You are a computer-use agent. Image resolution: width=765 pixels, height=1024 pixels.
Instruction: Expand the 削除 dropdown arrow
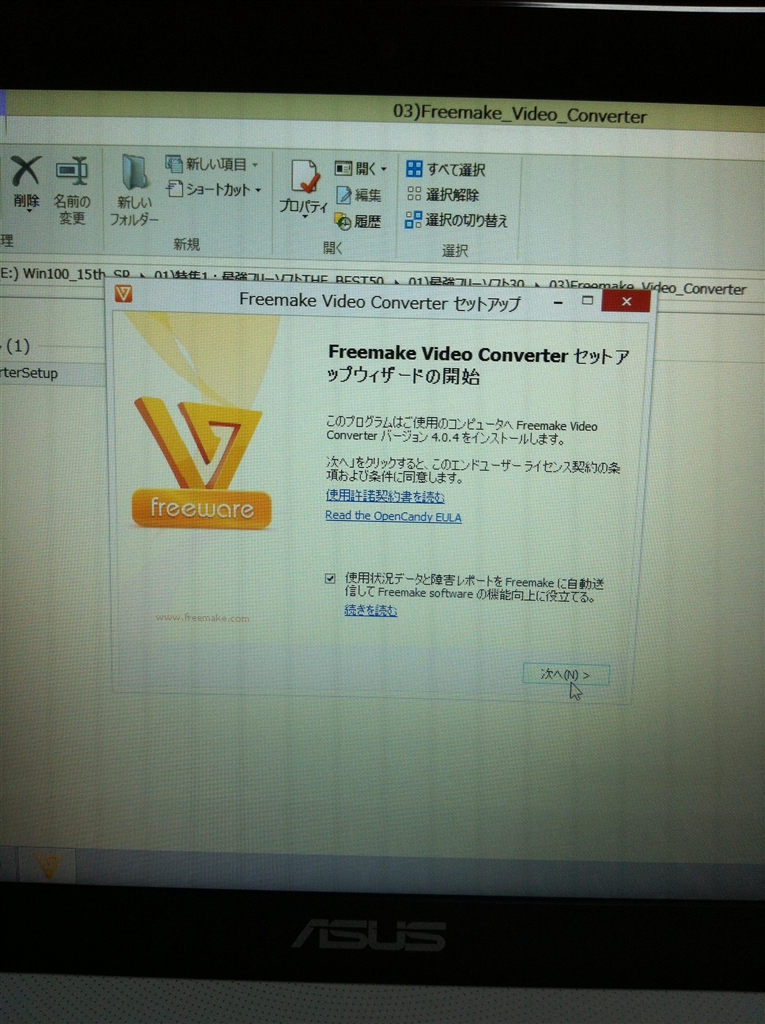pos(28,212)
